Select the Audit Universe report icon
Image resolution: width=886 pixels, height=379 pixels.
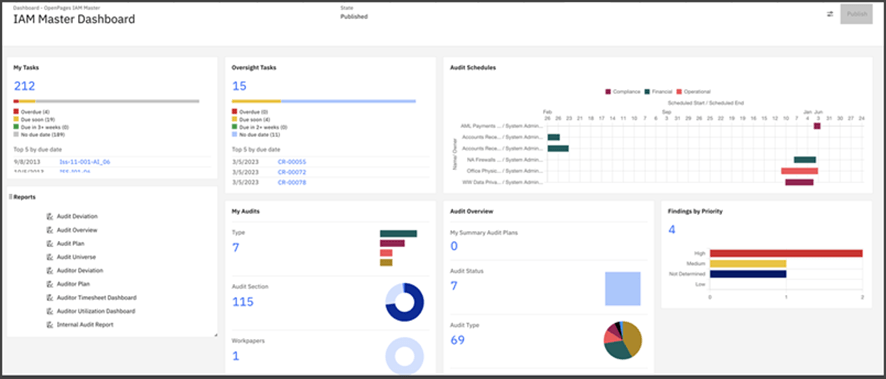coord(50,257)
